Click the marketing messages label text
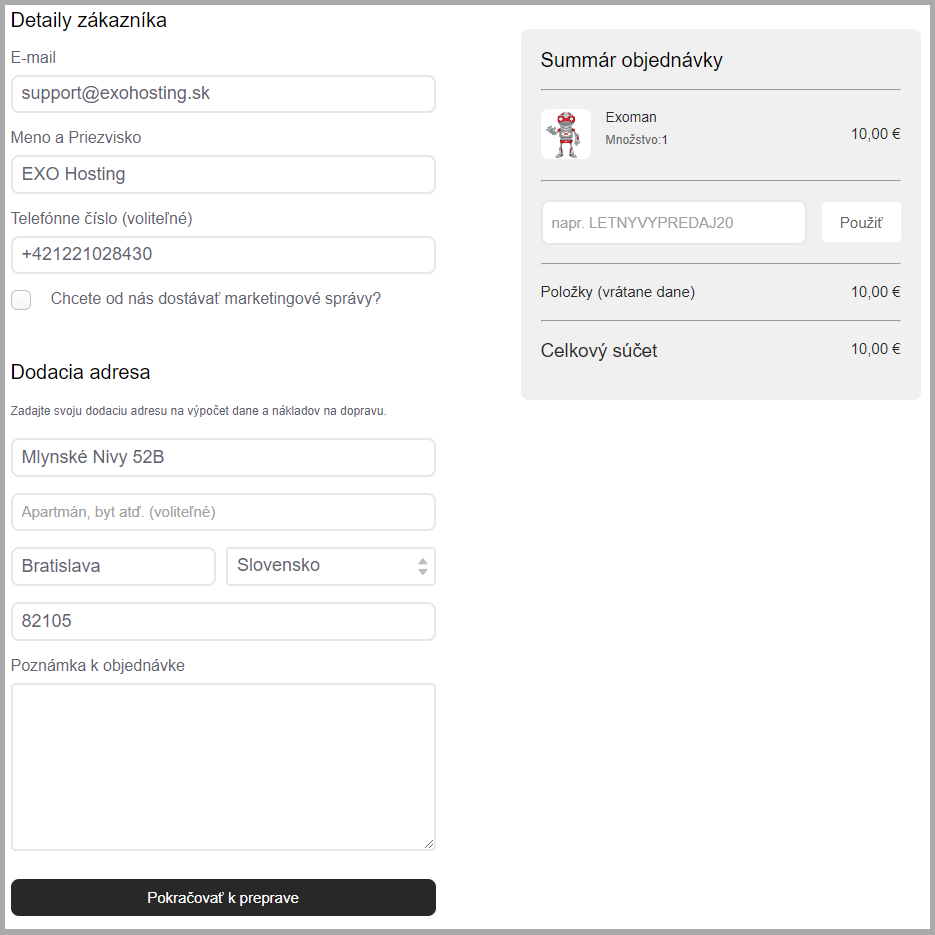Image resolution: width=935 pixels, height=935 pixels. (x=216, y=298)
